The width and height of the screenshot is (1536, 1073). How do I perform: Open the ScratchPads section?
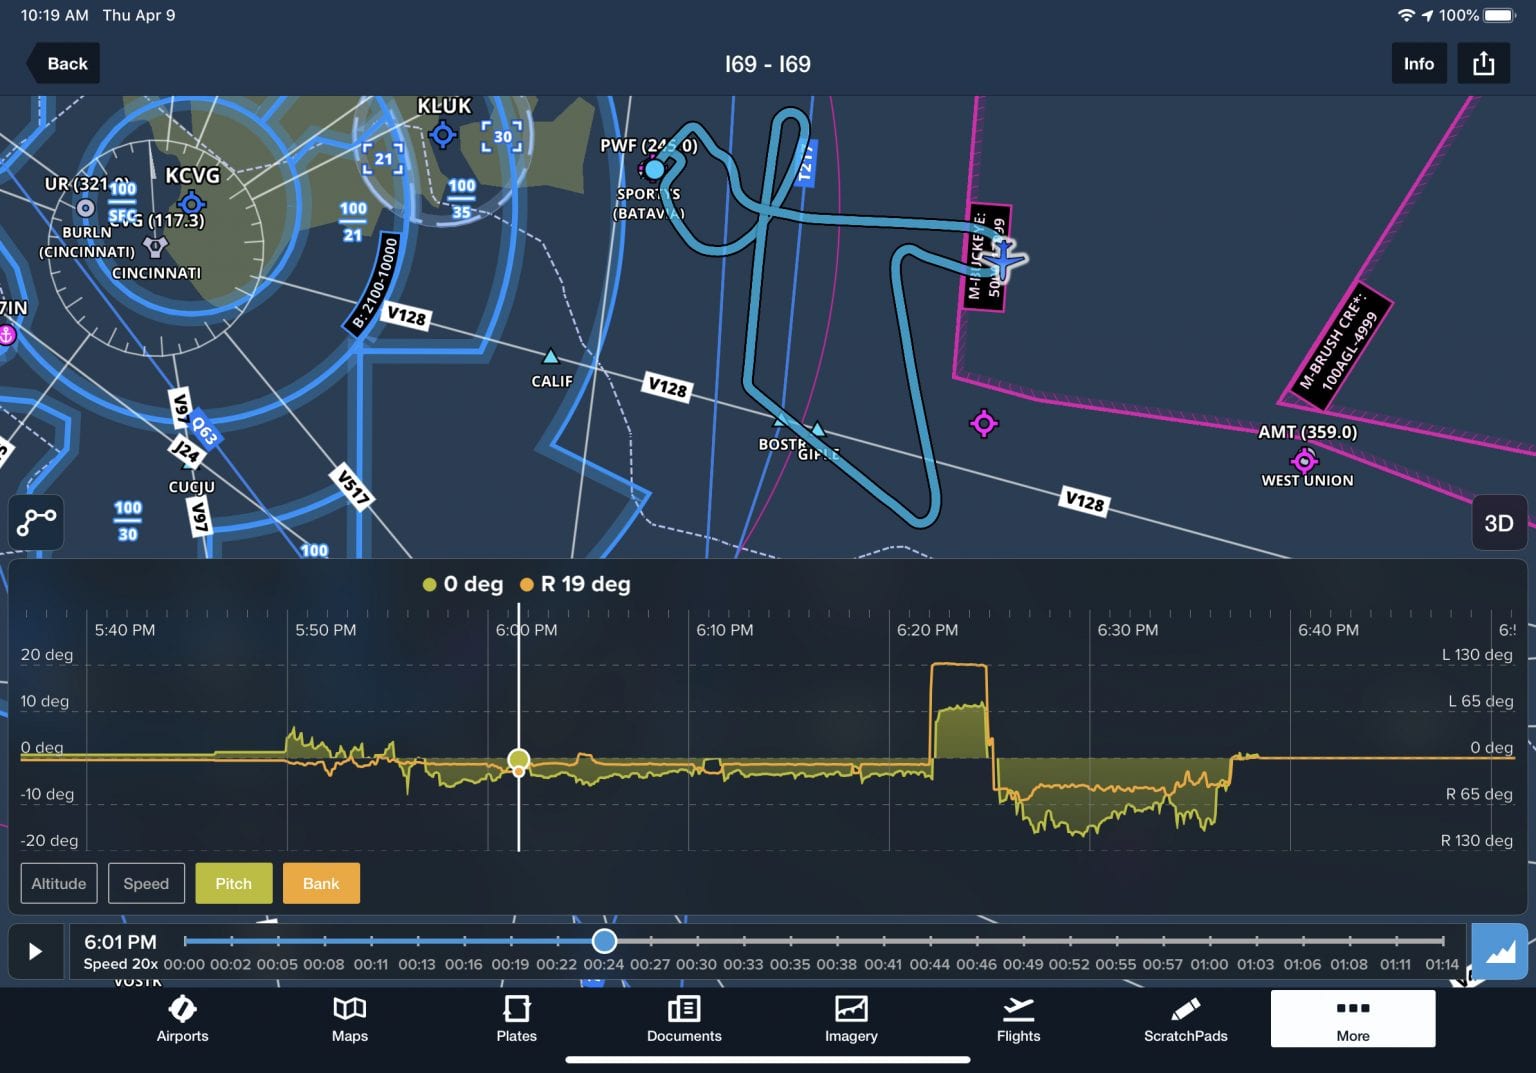coord(1185,1019)
